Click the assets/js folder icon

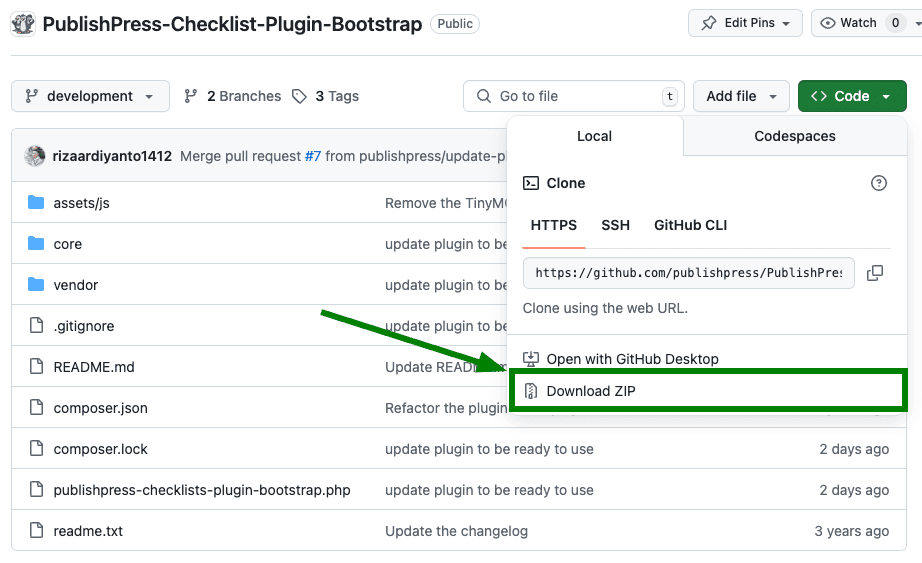coord(37,203)
